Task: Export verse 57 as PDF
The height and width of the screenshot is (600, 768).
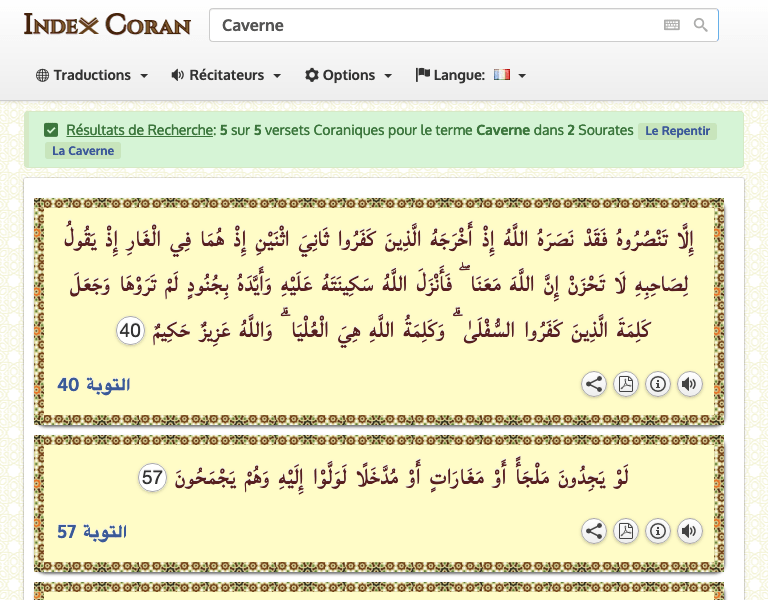Action: click(626, 532)
